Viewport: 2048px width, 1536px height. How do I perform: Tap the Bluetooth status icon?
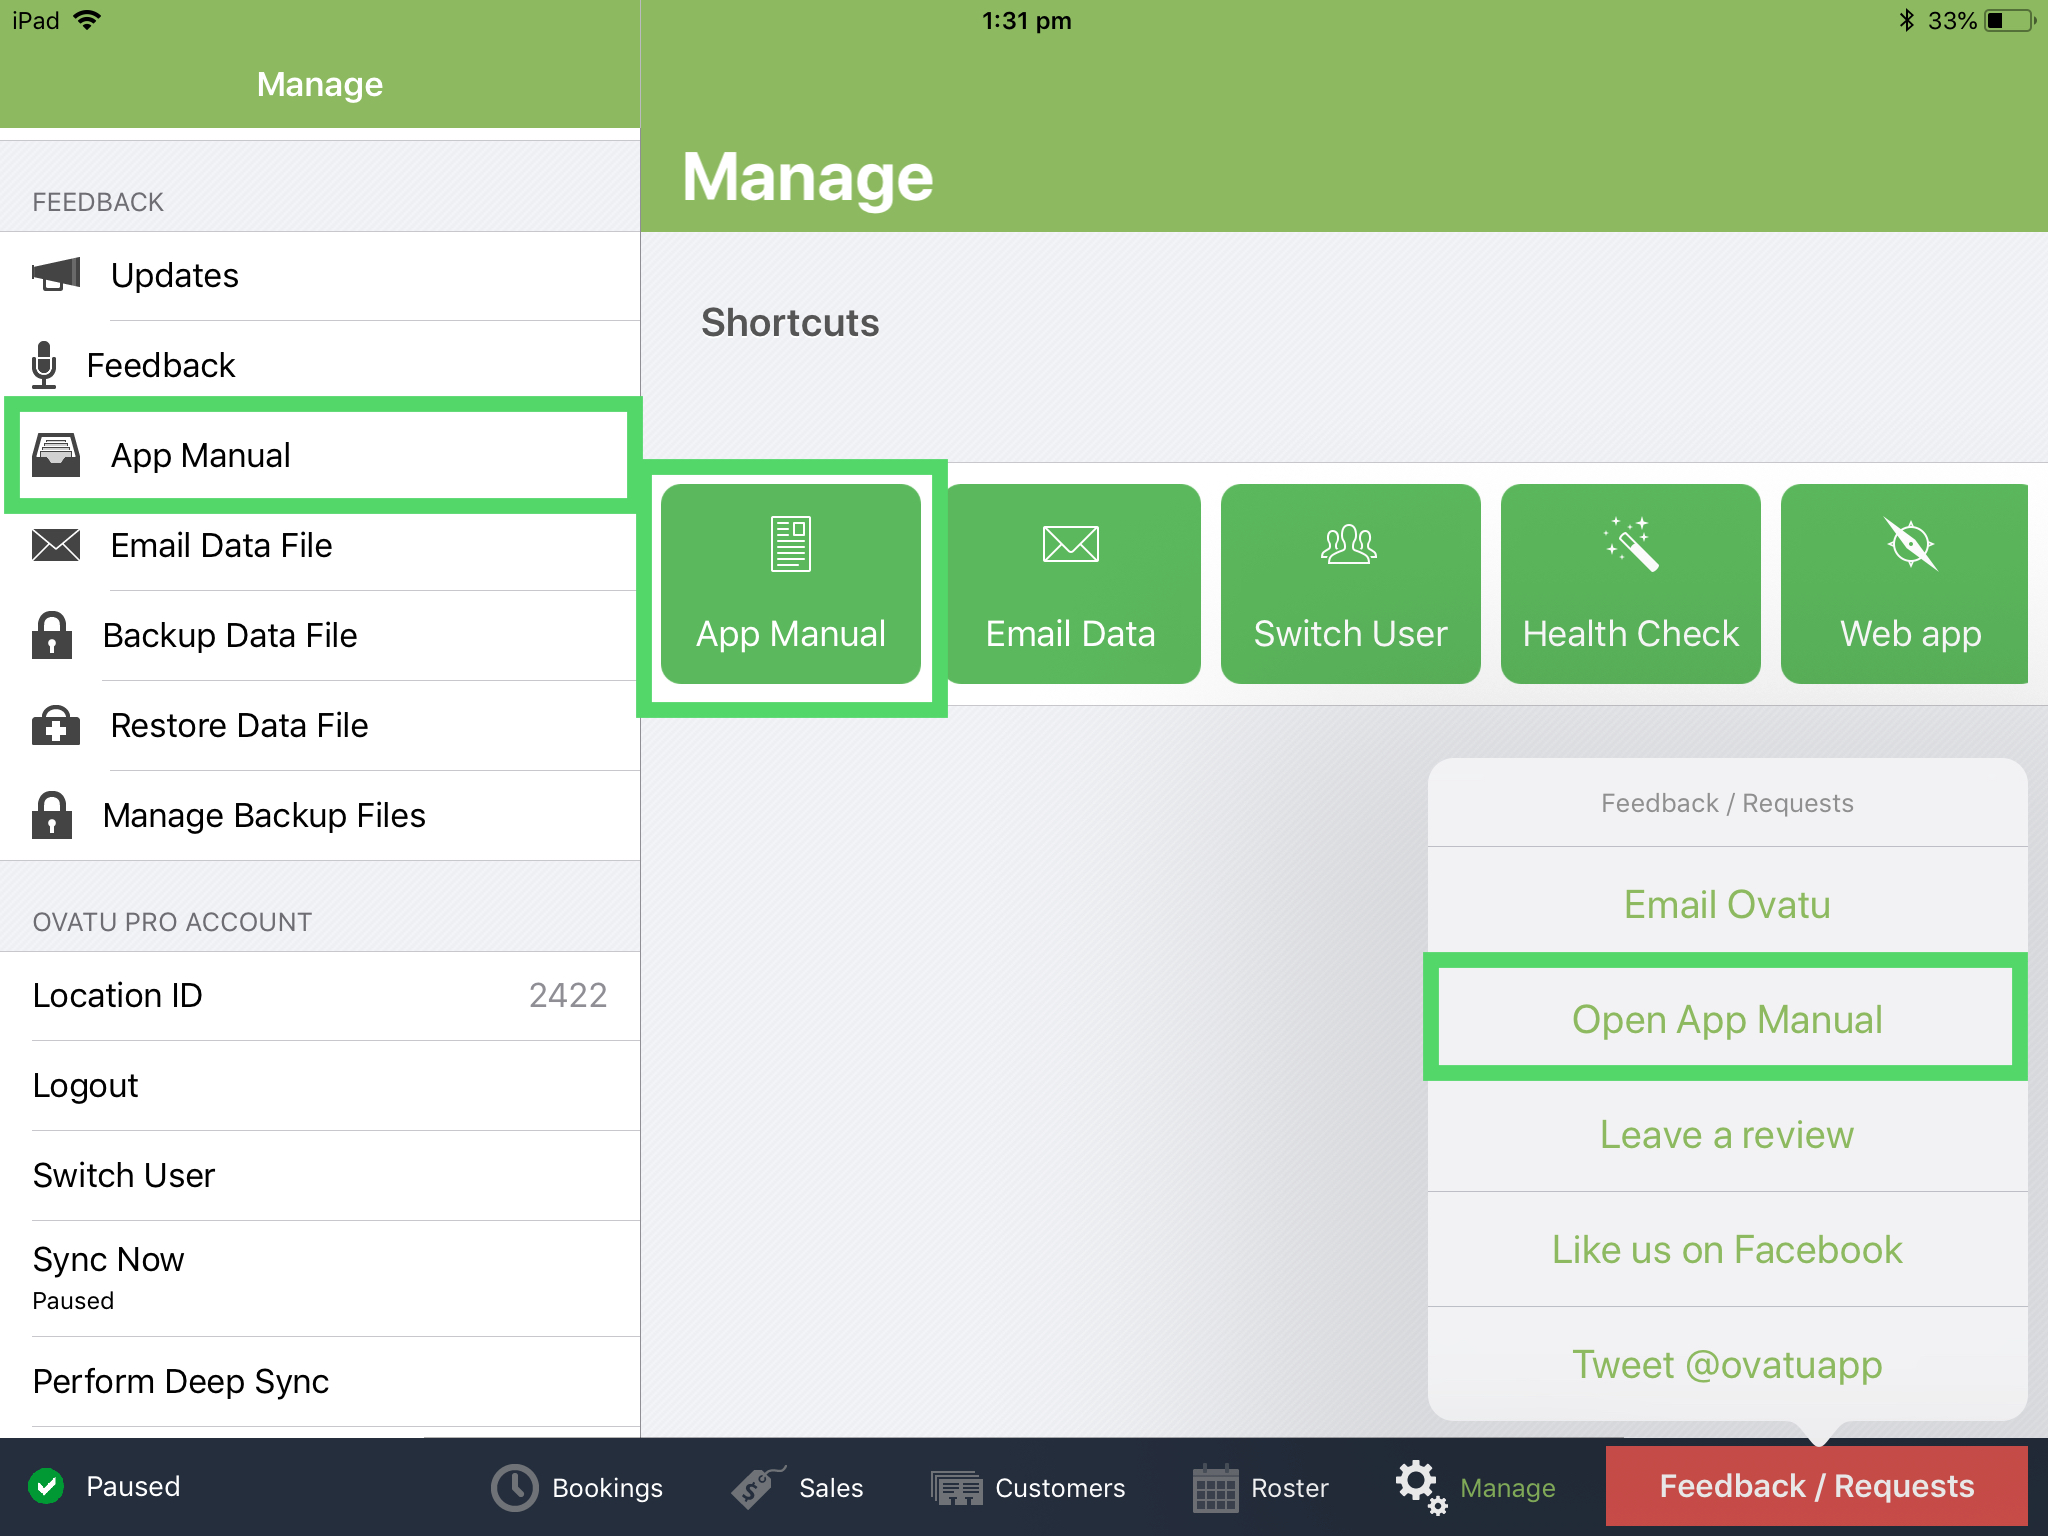pyautogui.click(x=1906, y=20)
